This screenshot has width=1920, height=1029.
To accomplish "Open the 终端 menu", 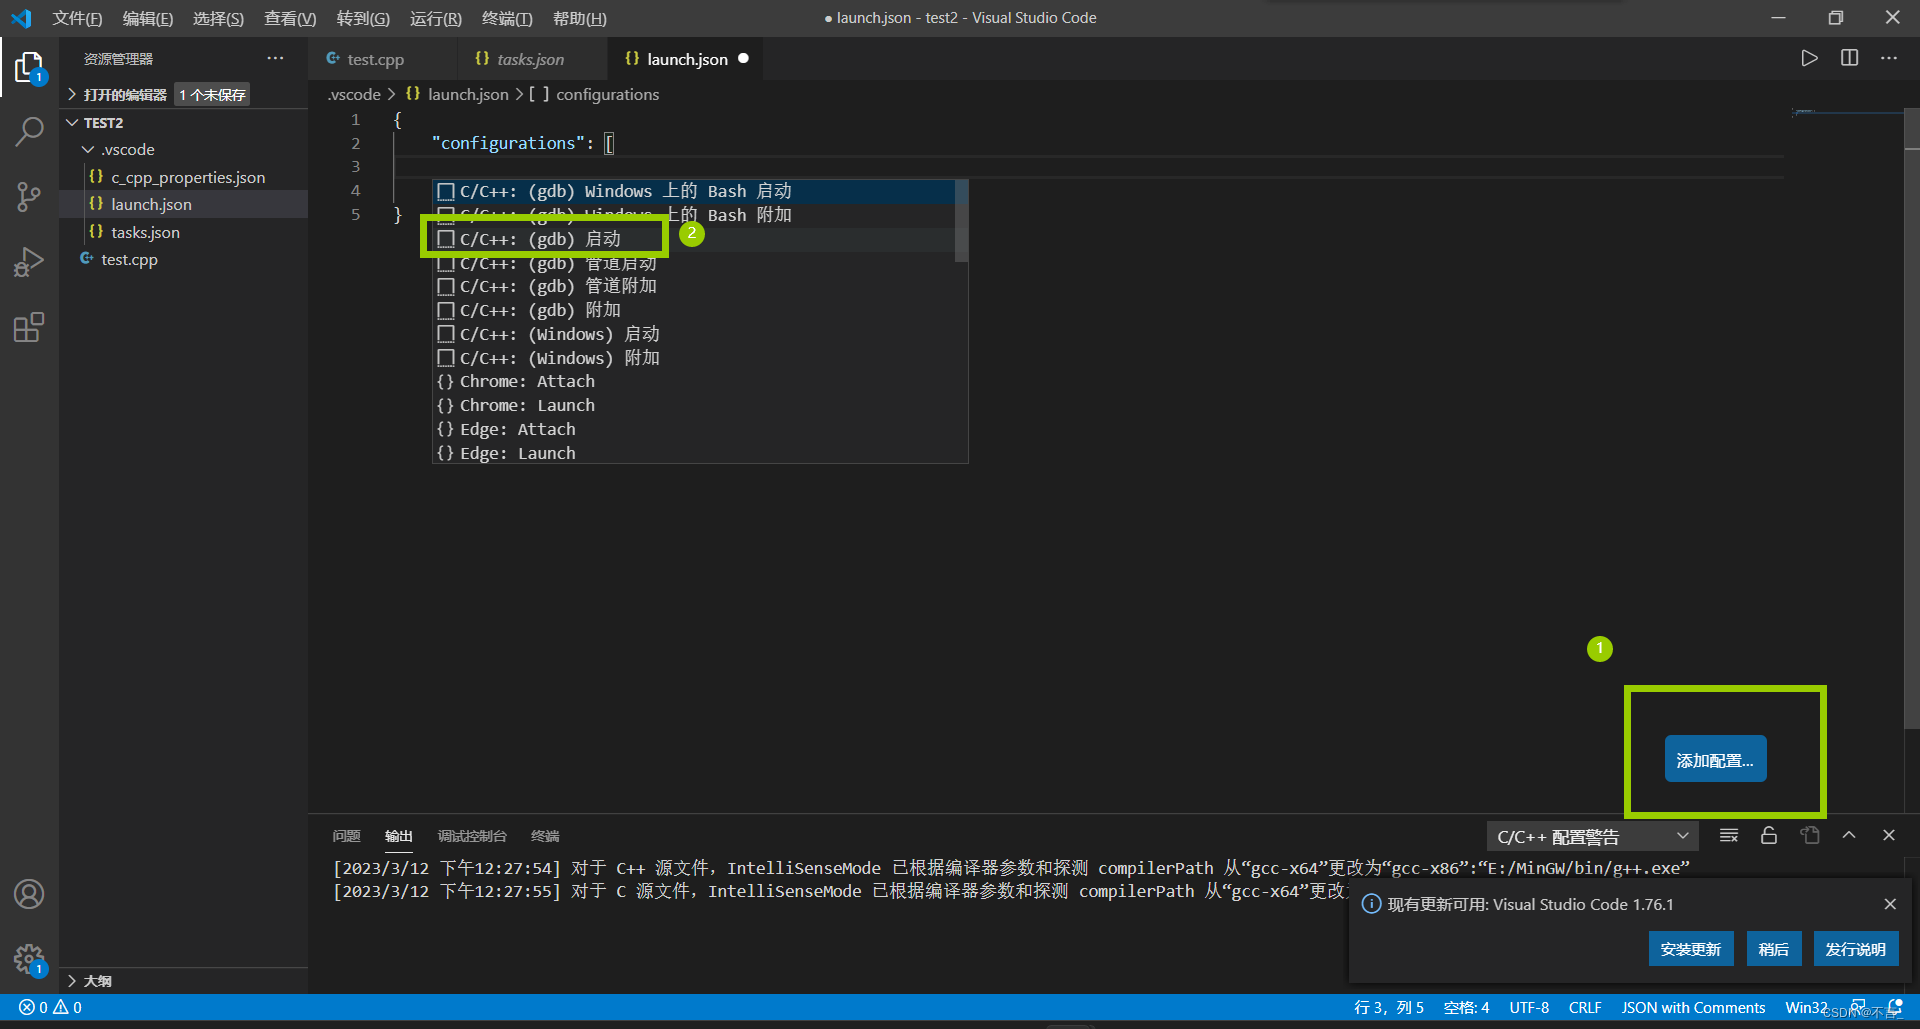I will (507, 18).
